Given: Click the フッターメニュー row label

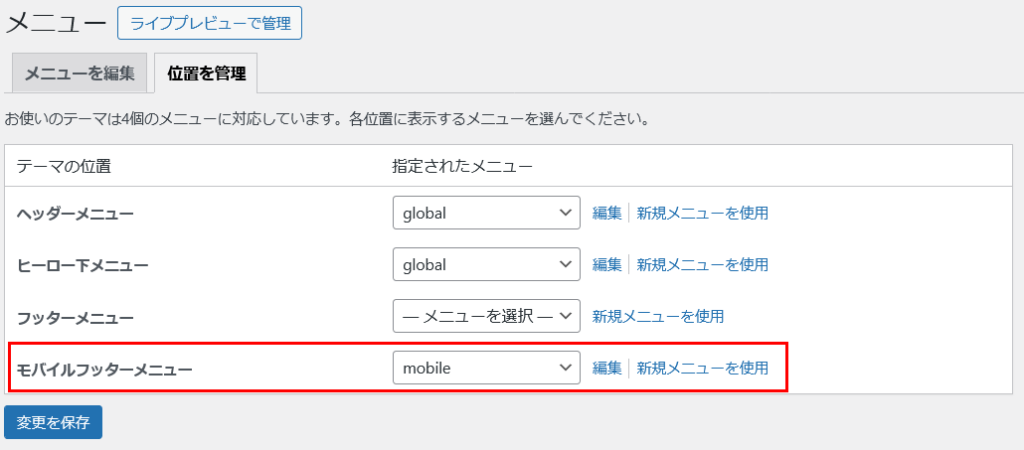Looking at the screenshot, I should [75, 318].
